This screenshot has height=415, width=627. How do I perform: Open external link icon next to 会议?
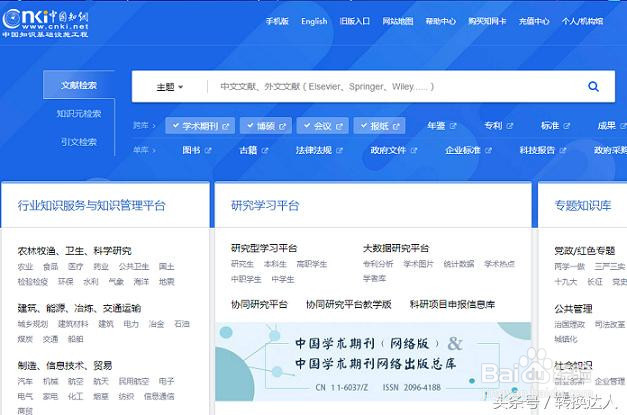pos(339,126)
